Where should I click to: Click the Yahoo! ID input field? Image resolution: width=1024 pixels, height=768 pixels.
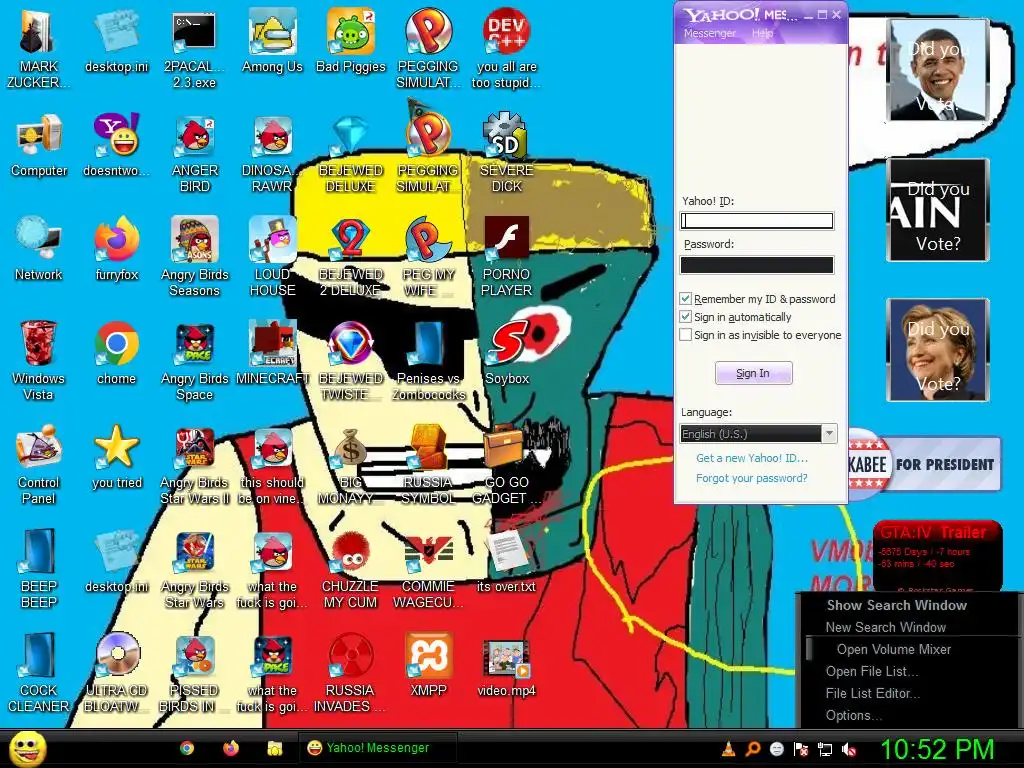pos(757,221)
